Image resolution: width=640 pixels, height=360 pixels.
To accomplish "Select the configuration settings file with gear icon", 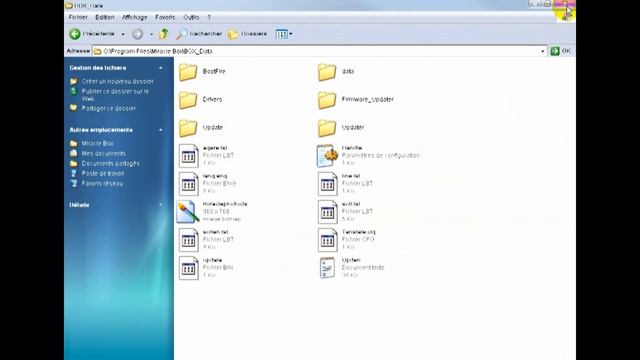I will coord(368,156).
